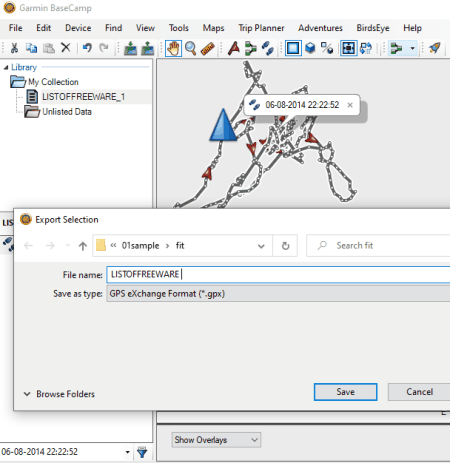Select the New Route tool

251,48
